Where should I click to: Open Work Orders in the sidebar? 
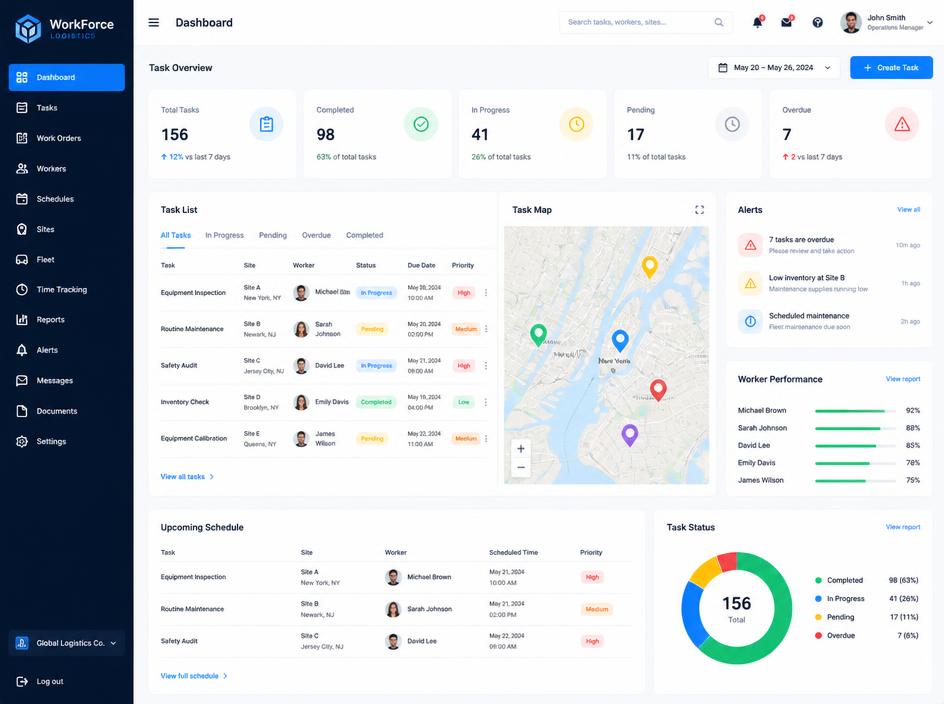(67, 138)
